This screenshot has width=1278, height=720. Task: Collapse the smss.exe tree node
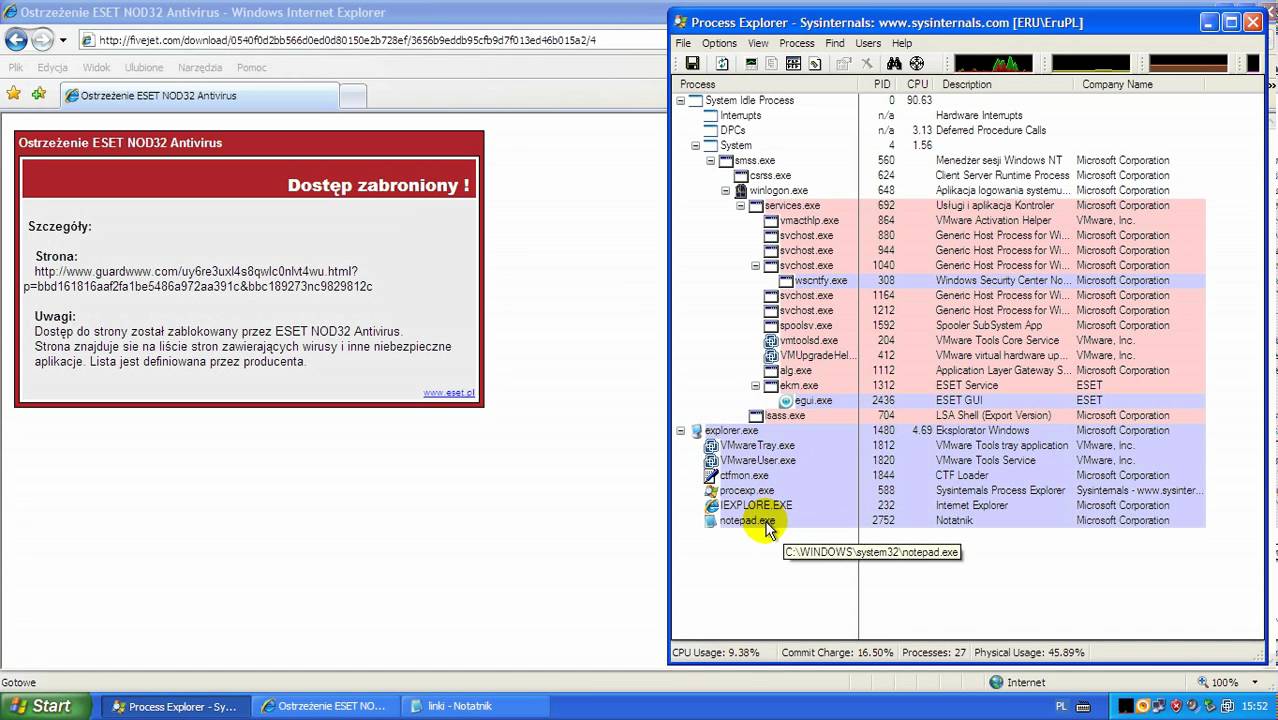pos(711,160)
